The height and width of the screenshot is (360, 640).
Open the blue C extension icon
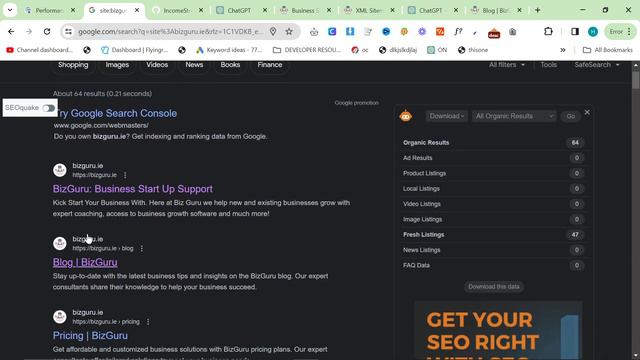click(x=332, y=31)
